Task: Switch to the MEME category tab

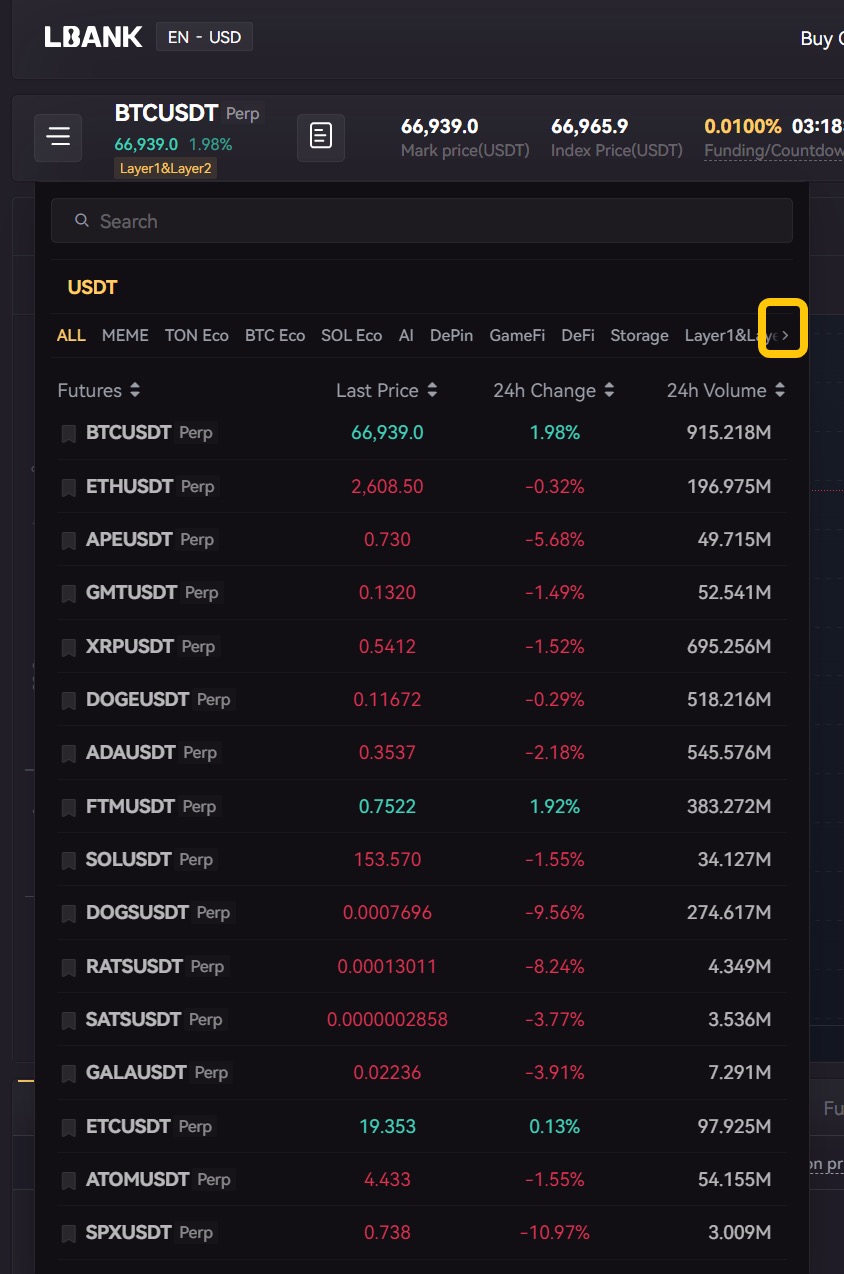Action: coord(125,336)
